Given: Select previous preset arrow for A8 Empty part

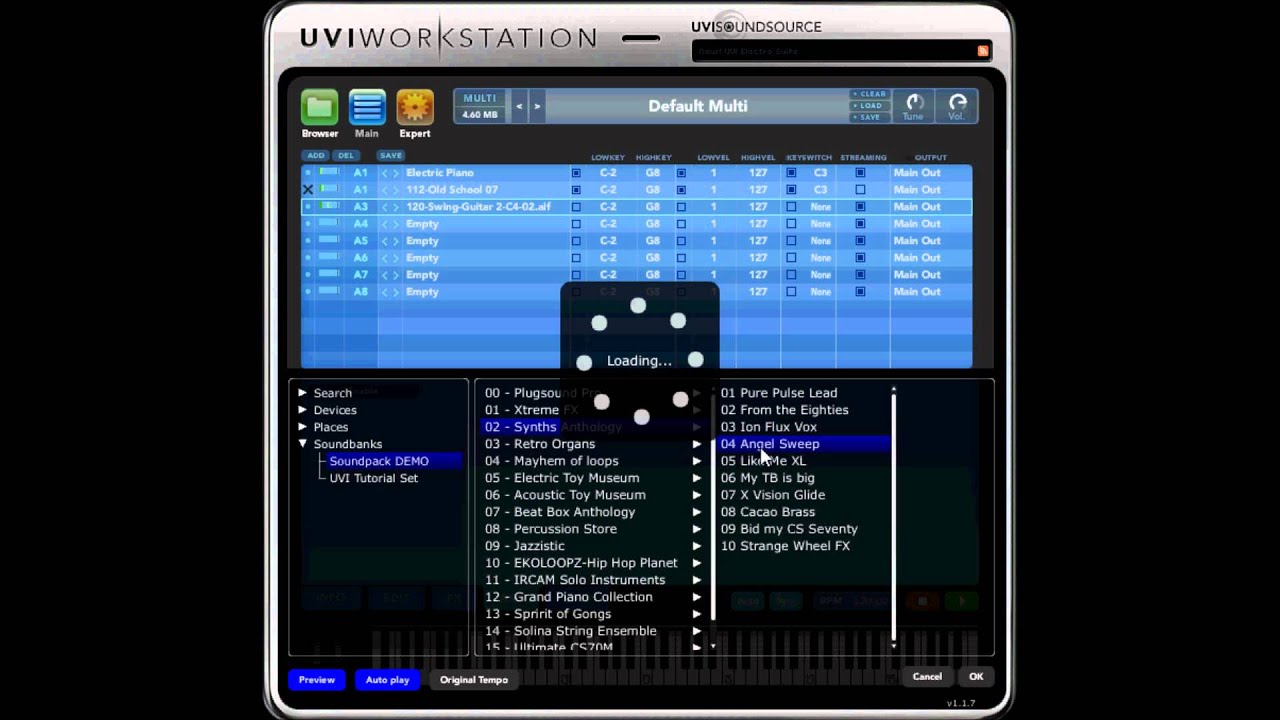Looking at the screenshot, I should [x=384, y=292].
